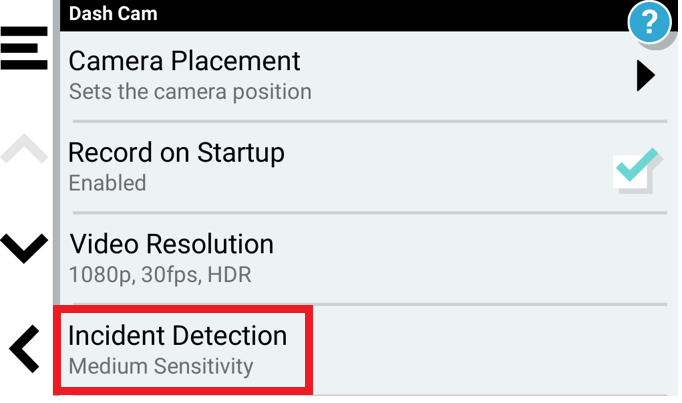The height and width of the screenshot is (403, 682).
Task: Click the down chevron to scroll settings
Action: (x=24, y=248)
